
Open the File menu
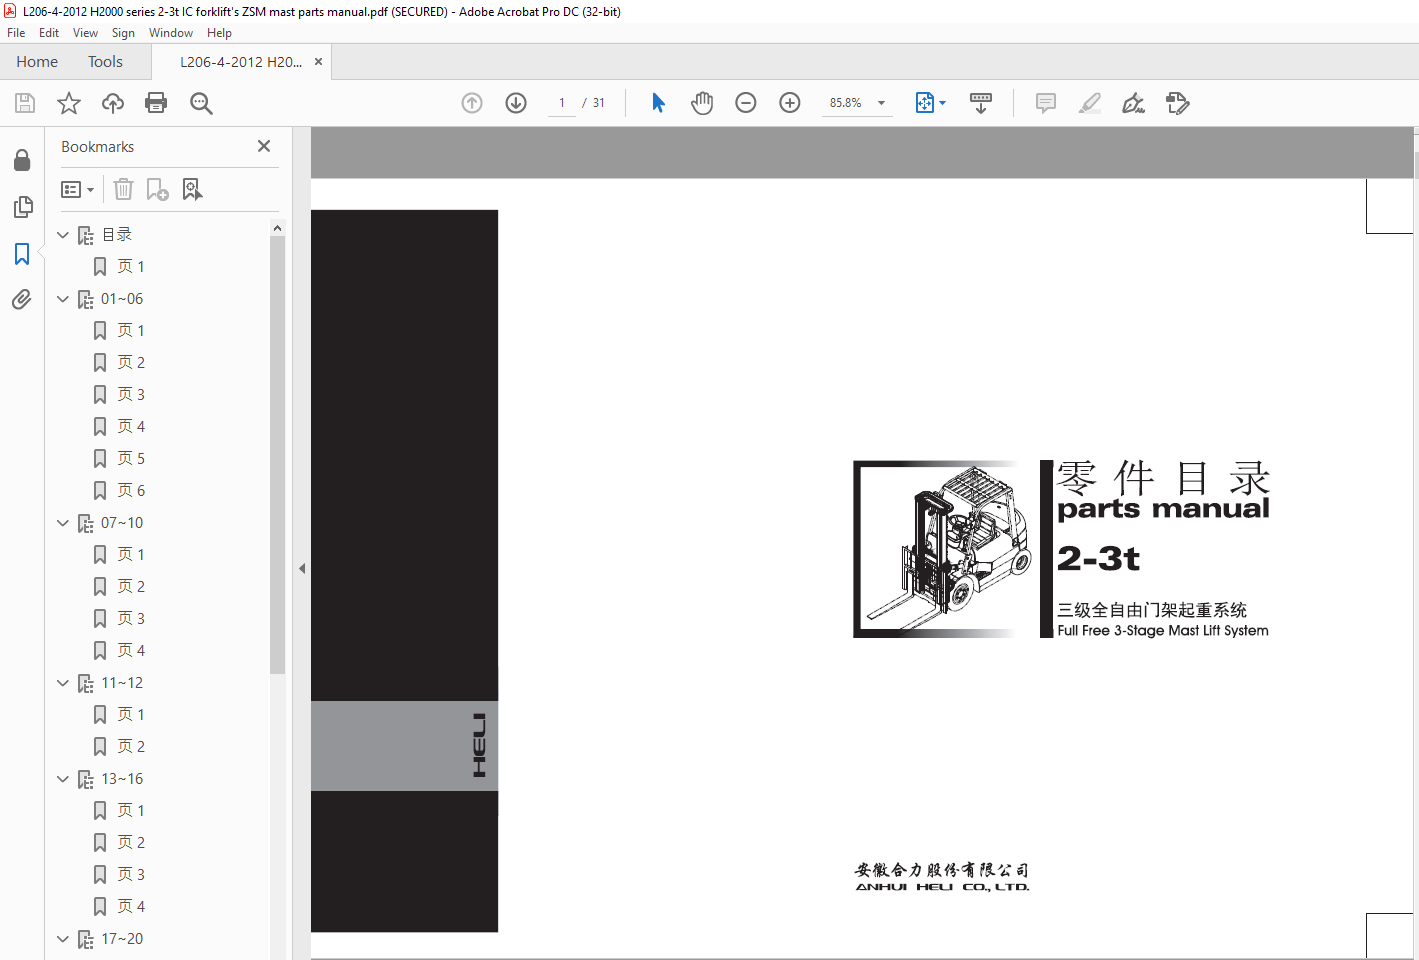(x=16, y=33)
